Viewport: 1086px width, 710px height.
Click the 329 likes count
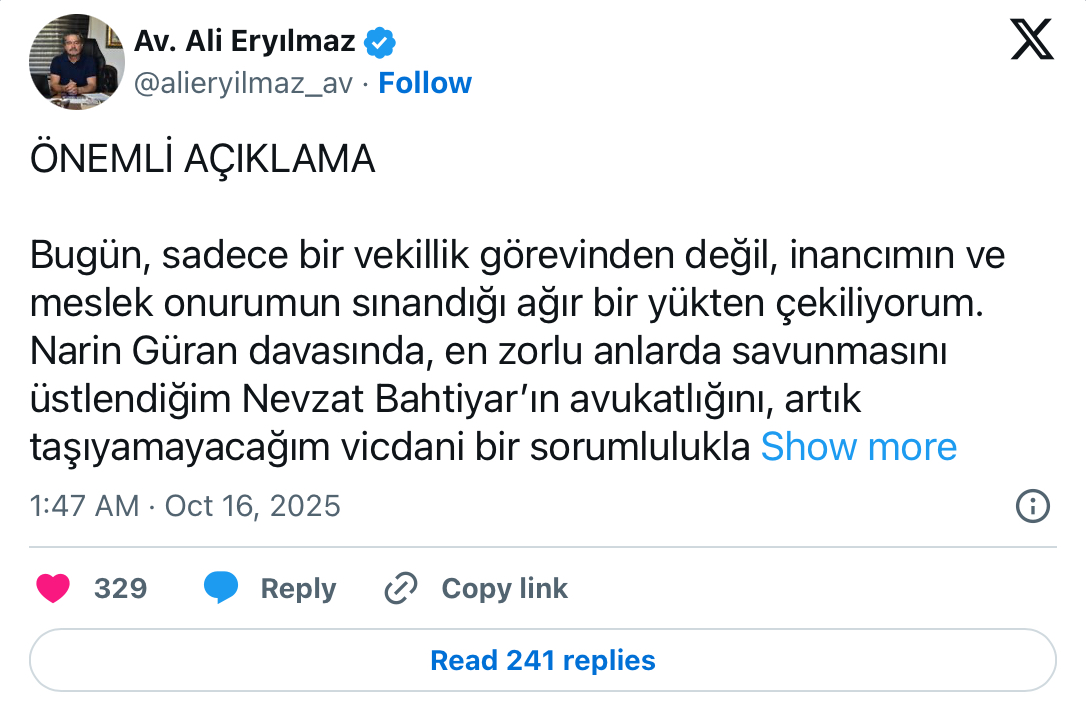120,589
